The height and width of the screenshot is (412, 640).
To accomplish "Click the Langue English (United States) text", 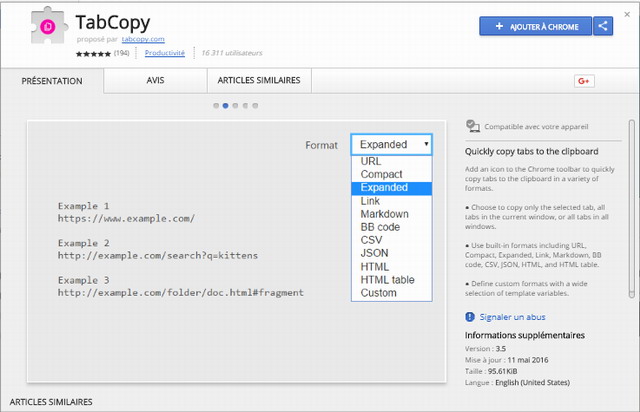I will (517, 383).
